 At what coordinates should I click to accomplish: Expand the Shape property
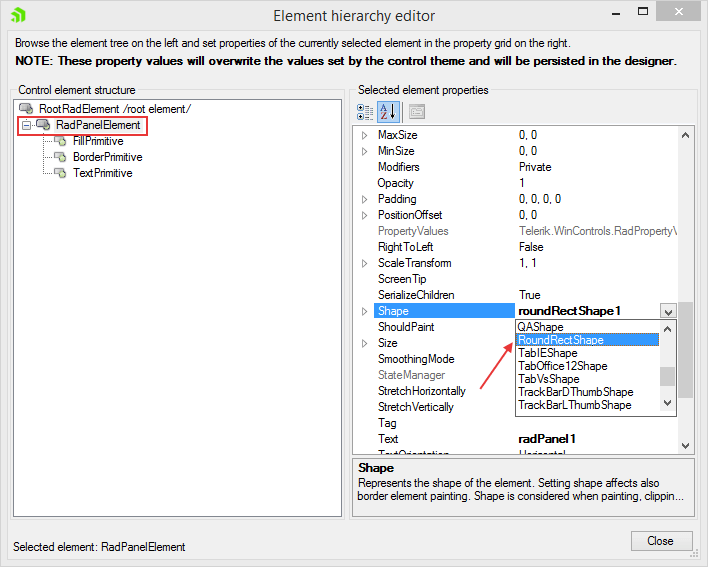pos(364,311)
